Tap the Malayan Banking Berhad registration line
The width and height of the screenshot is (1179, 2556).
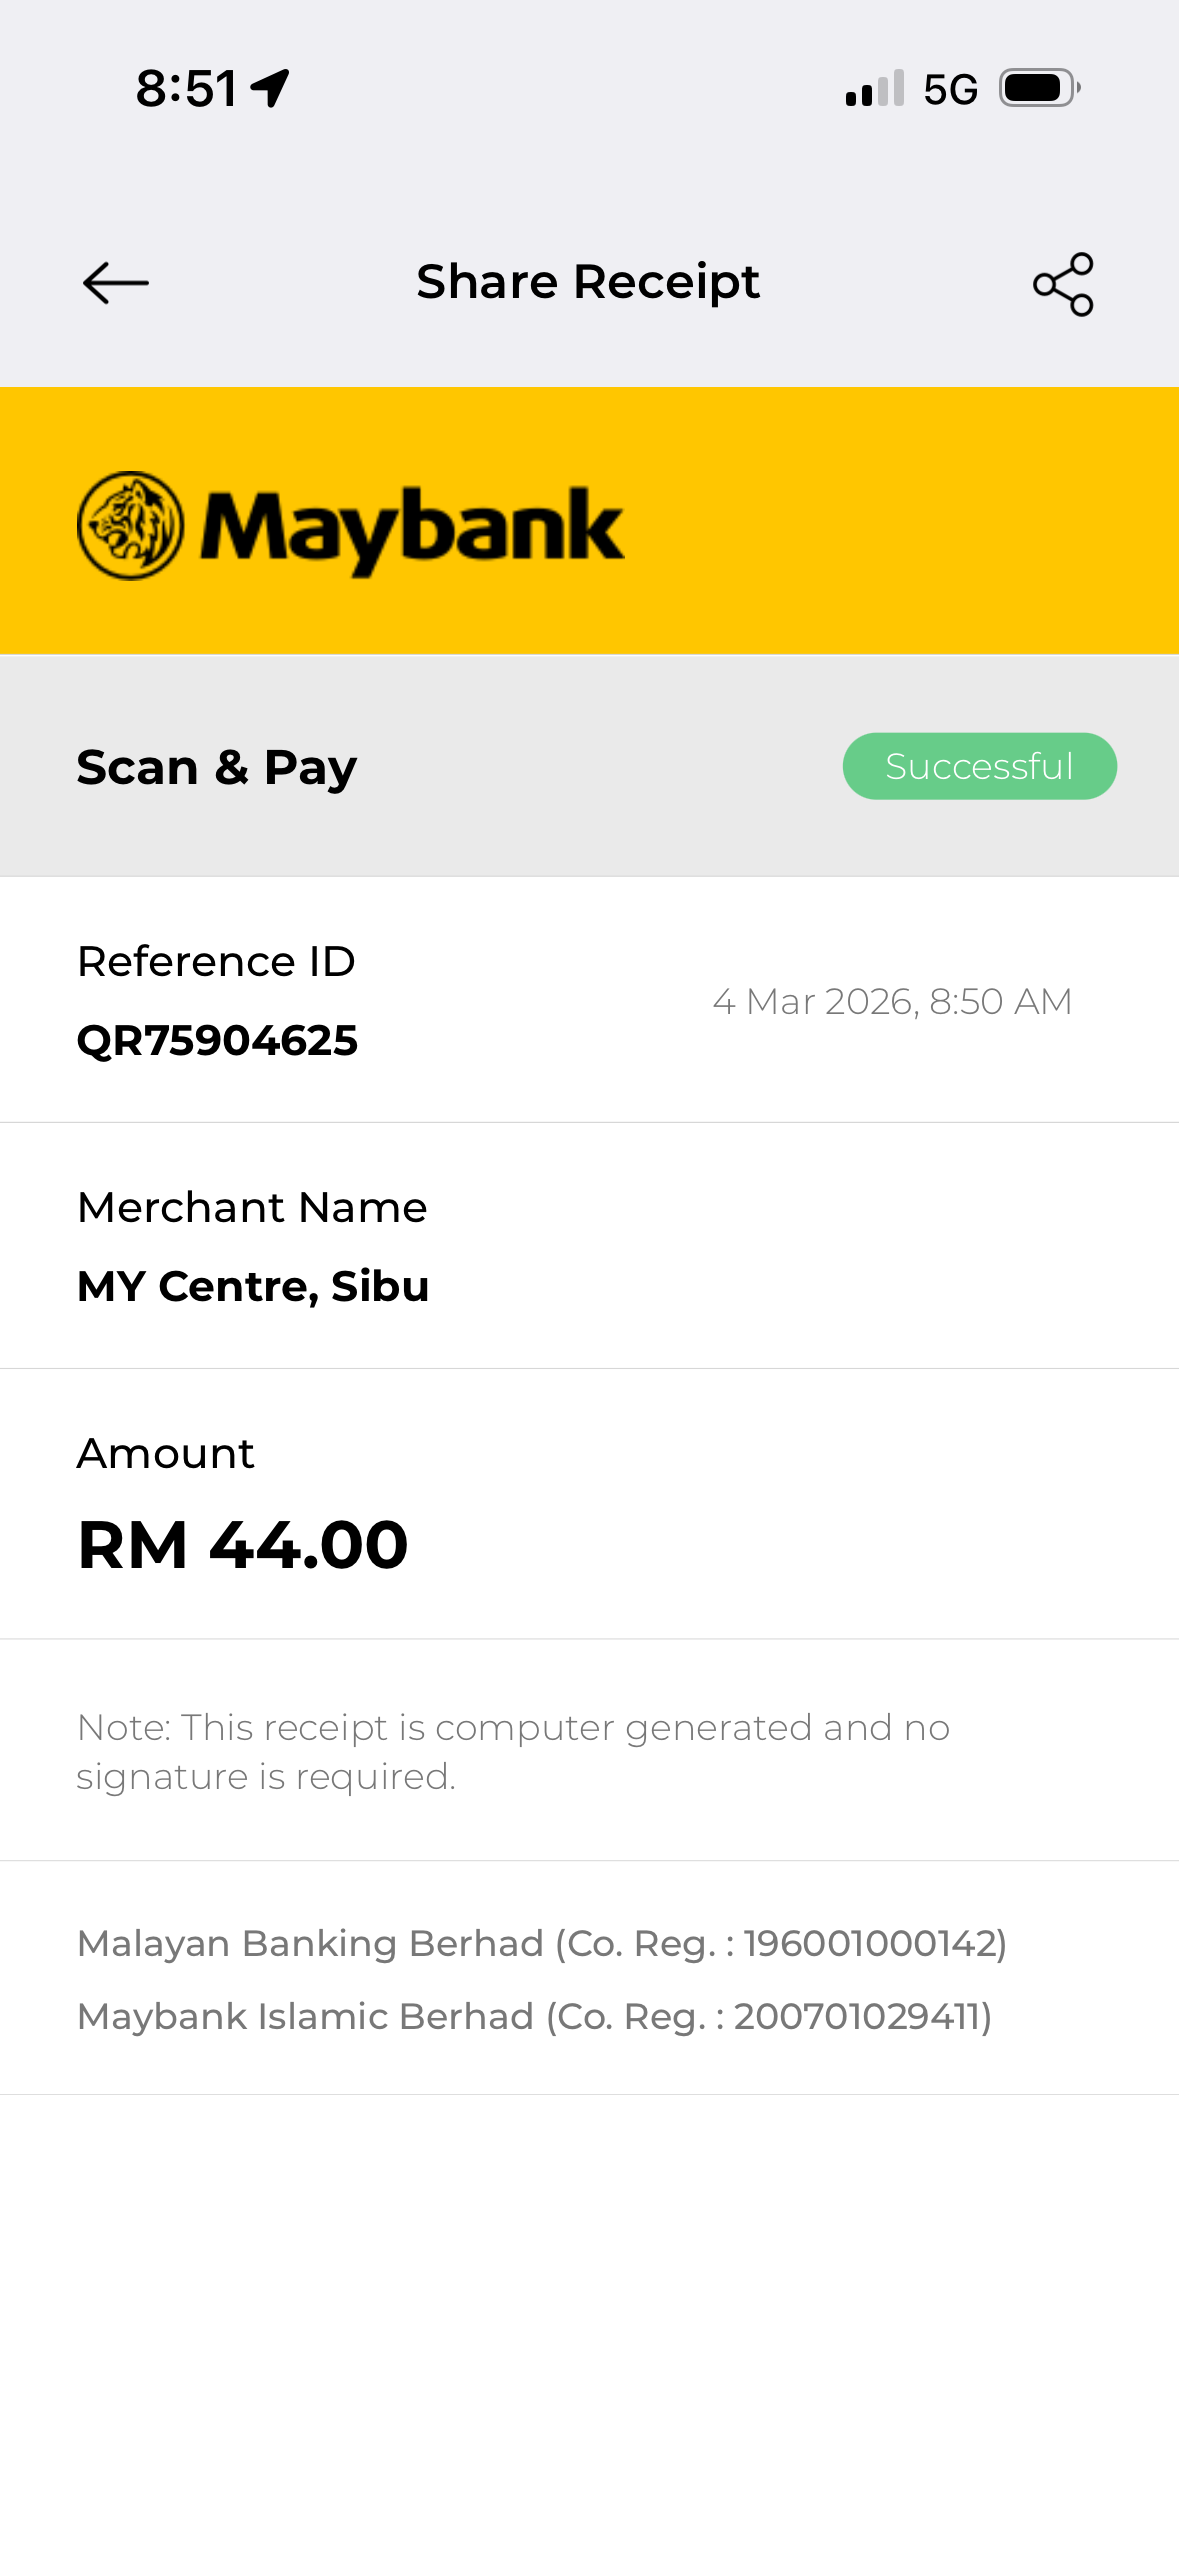pos(542,1943)
